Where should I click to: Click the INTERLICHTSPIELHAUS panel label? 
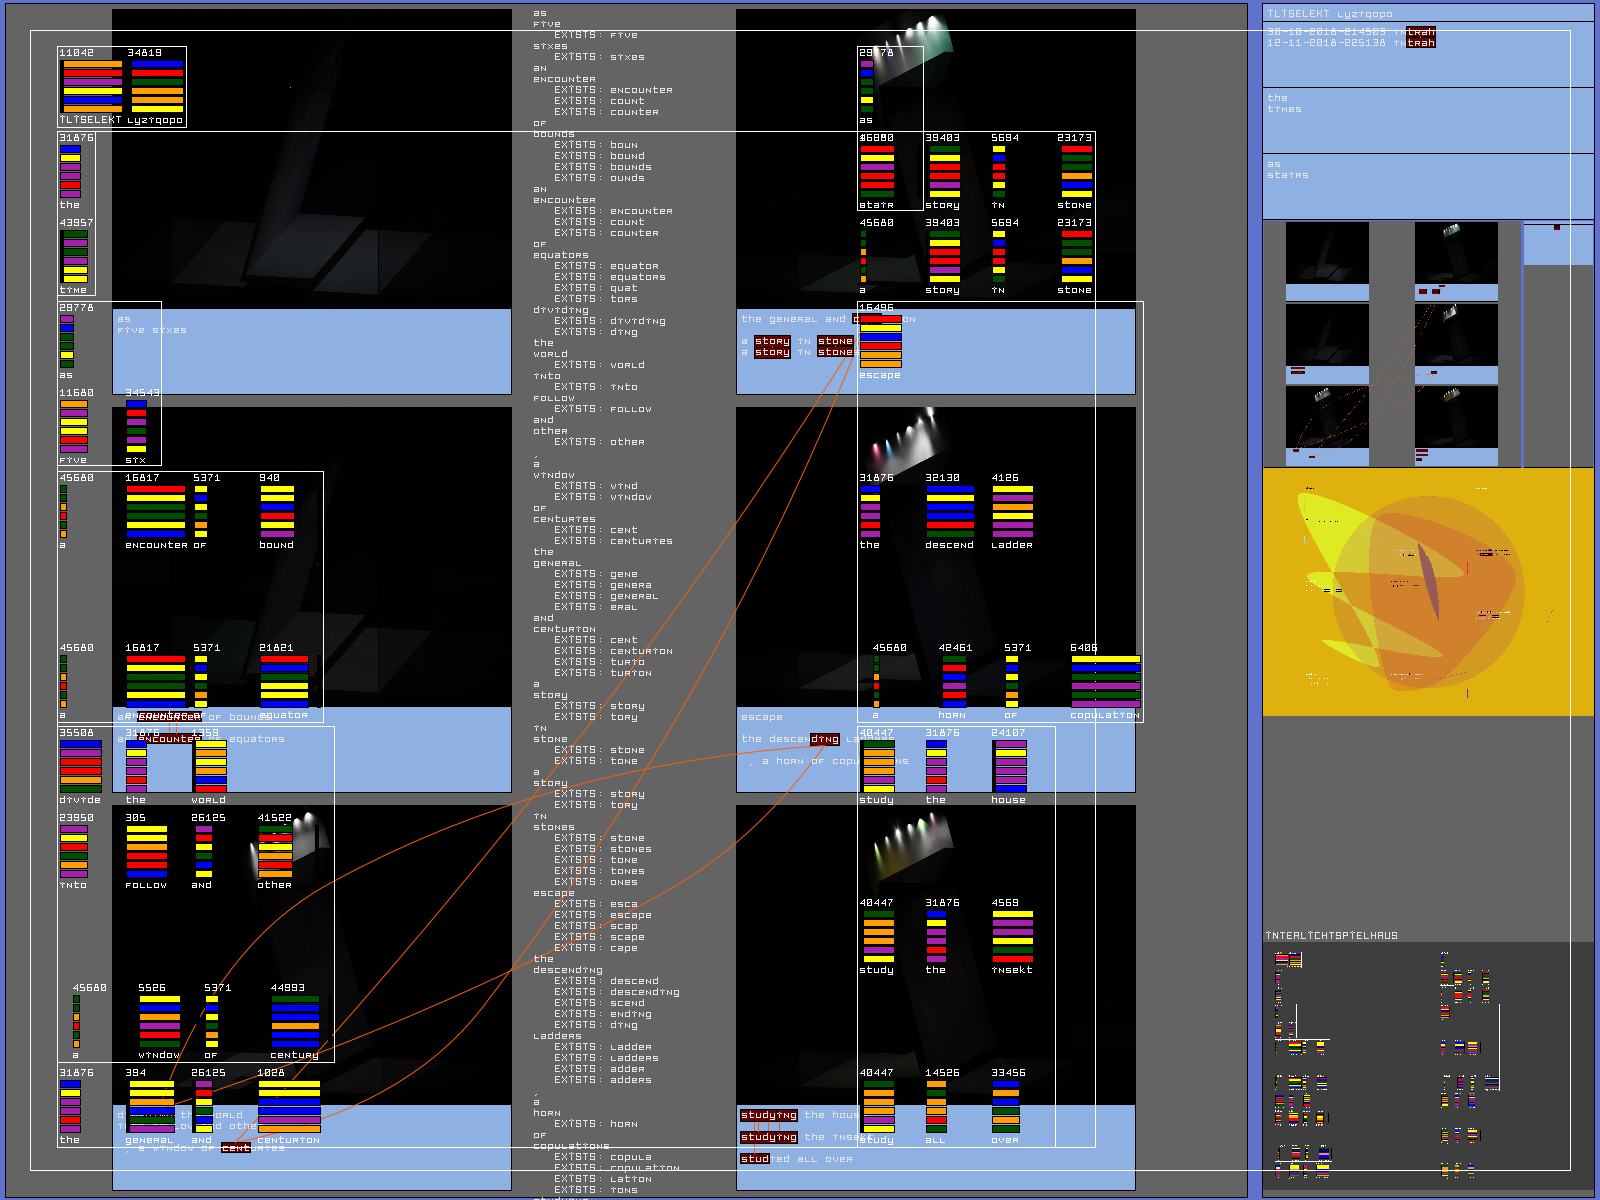1332,936
